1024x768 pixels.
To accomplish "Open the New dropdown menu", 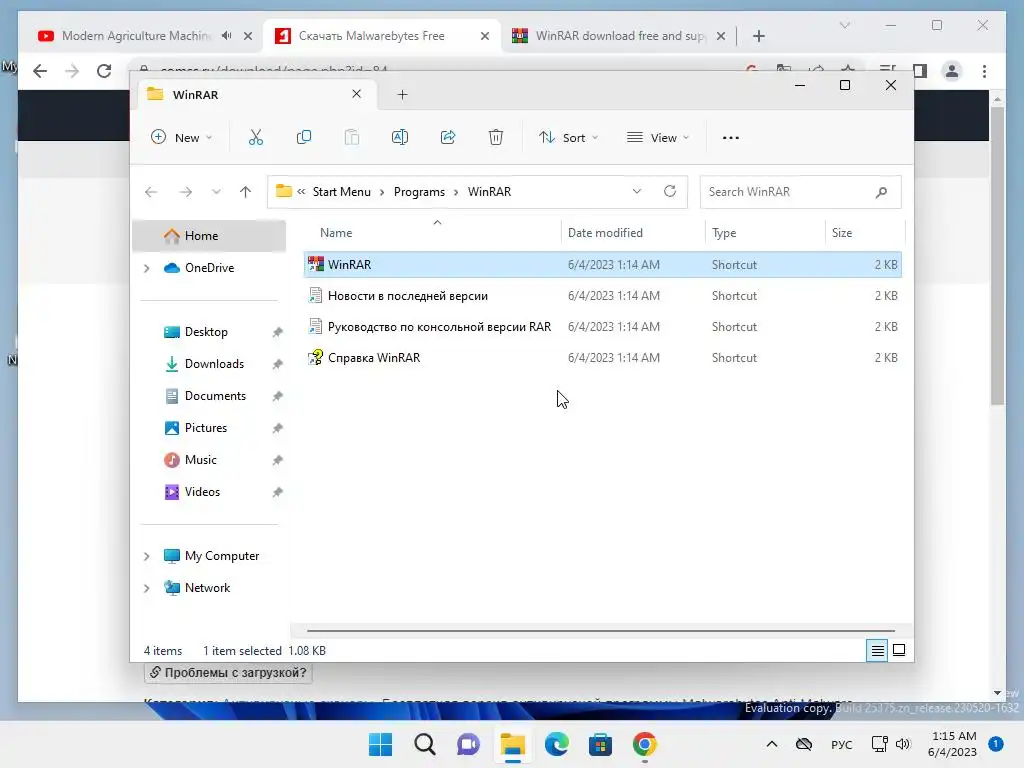I will coord(182,138).
